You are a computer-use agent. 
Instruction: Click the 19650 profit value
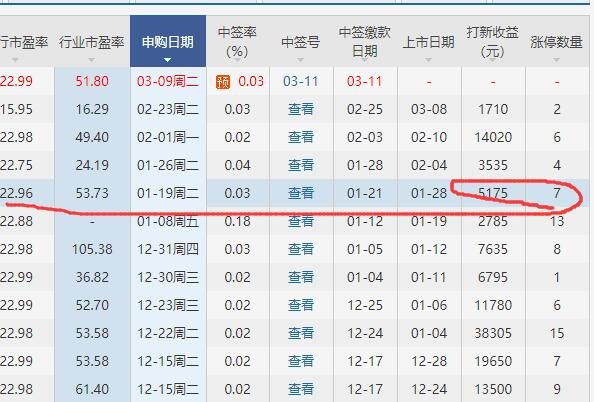pyautogui.click(x=493, y=361)
